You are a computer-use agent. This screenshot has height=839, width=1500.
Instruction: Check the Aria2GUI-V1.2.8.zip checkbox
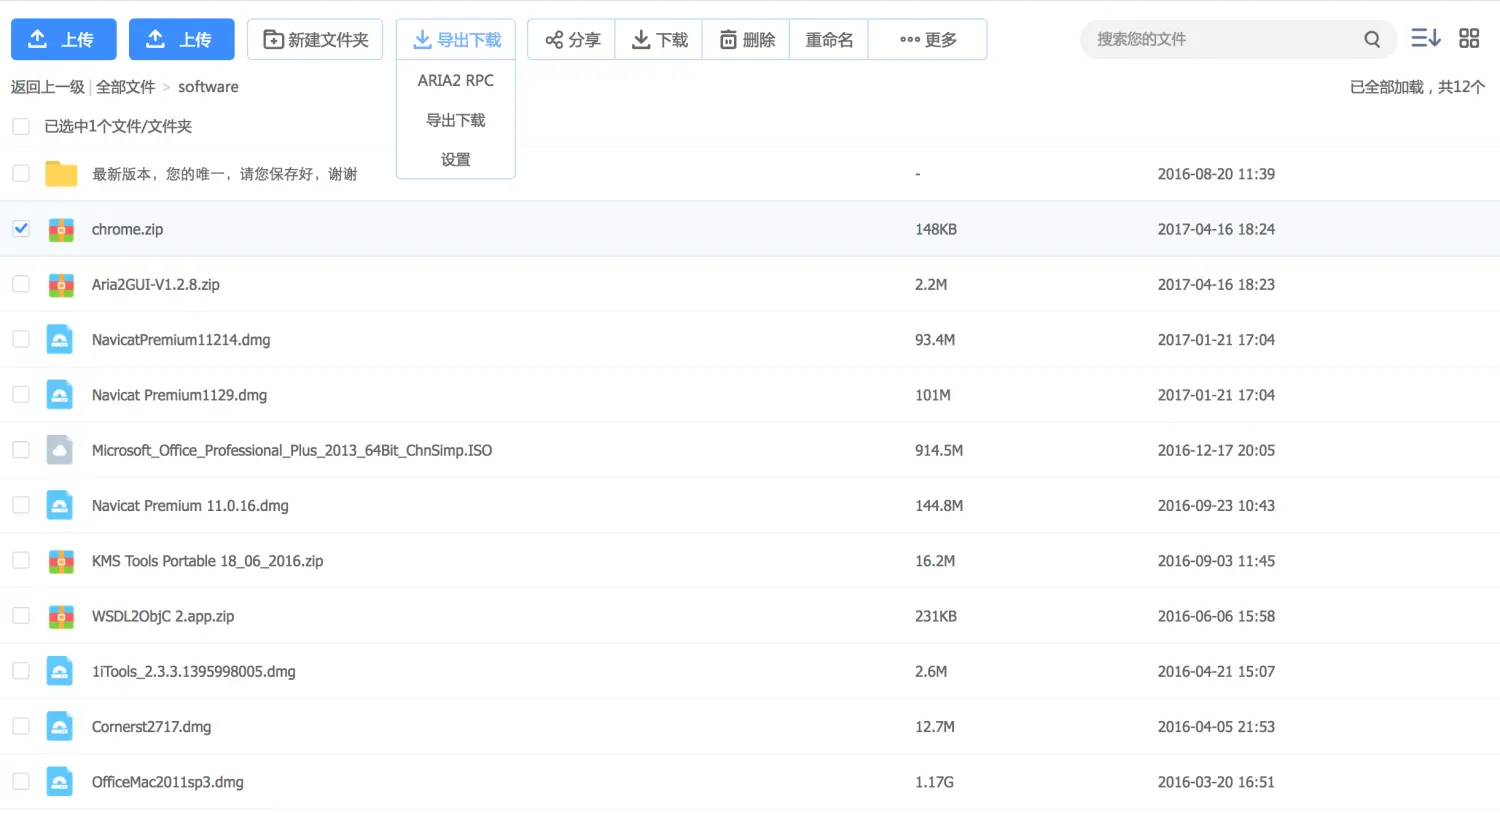(x=21, y=284)
